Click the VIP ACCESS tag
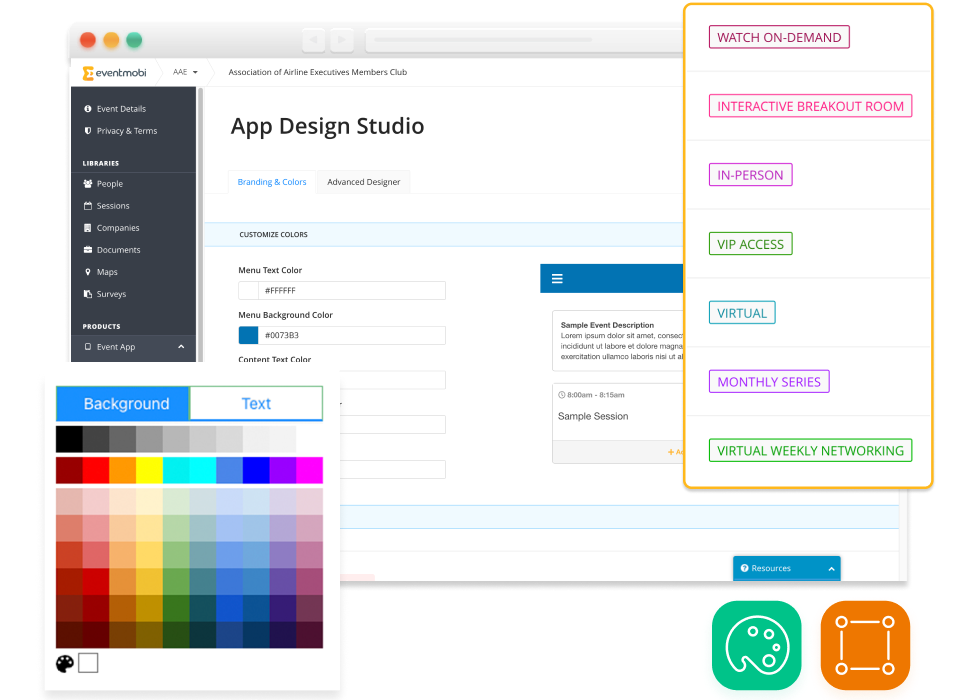978x700 pixels. (x=750, y=244)
